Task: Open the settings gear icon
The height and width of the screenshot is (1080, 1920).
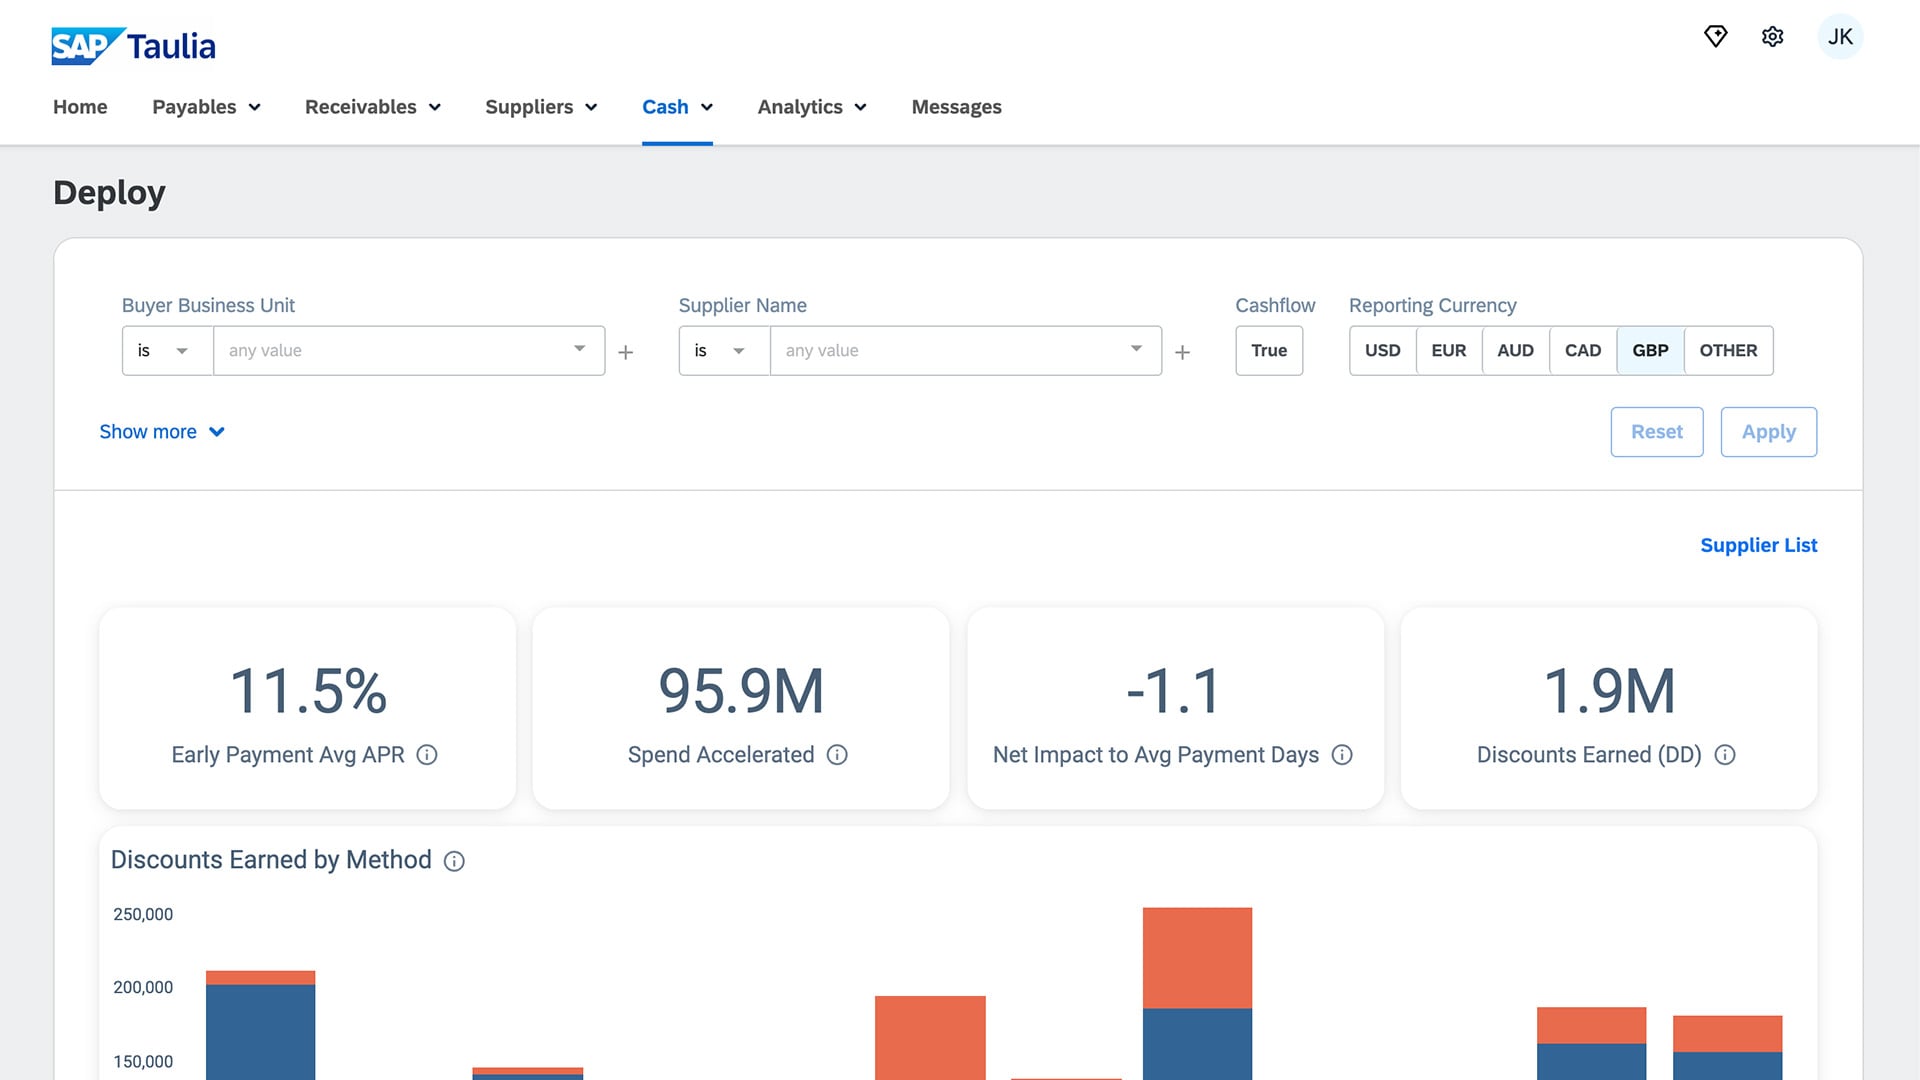Action: point(1772,37)
